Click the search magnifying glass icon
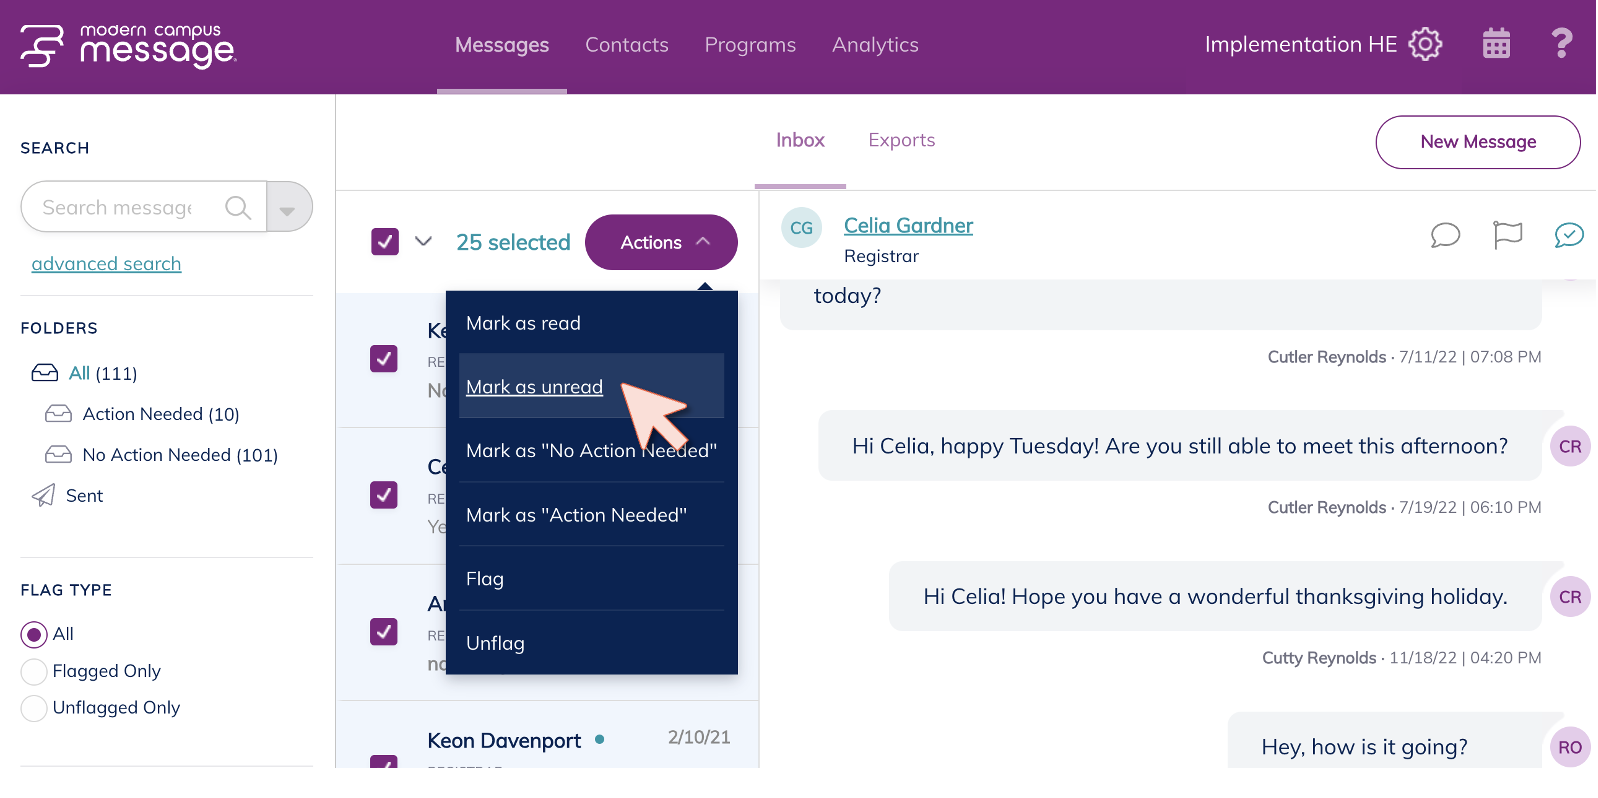Image resolution: width=1598 pixels, height=798 pixels. (x=237, y=207)
